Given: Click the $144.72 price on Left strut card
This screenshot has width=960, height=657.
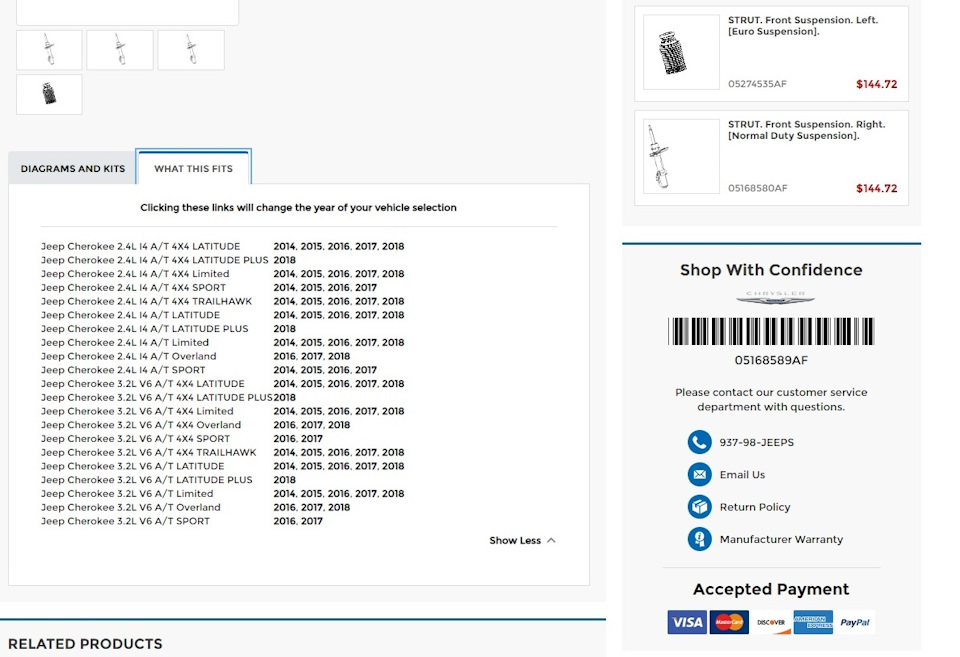Looking at the screenshot, I should point(876,84).
